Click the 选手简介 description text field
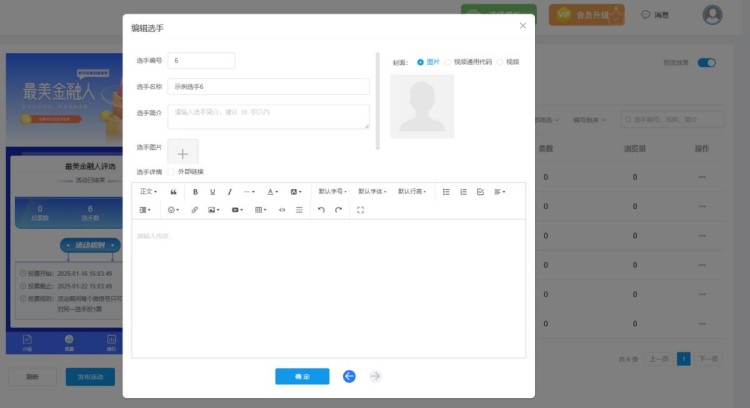Screen dimensions: 750x408 click(268, 116)
